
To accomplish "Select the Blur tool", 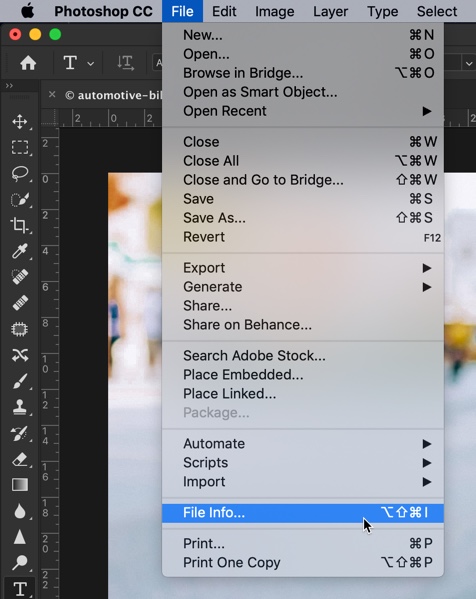I will click(x=19, y=511).
